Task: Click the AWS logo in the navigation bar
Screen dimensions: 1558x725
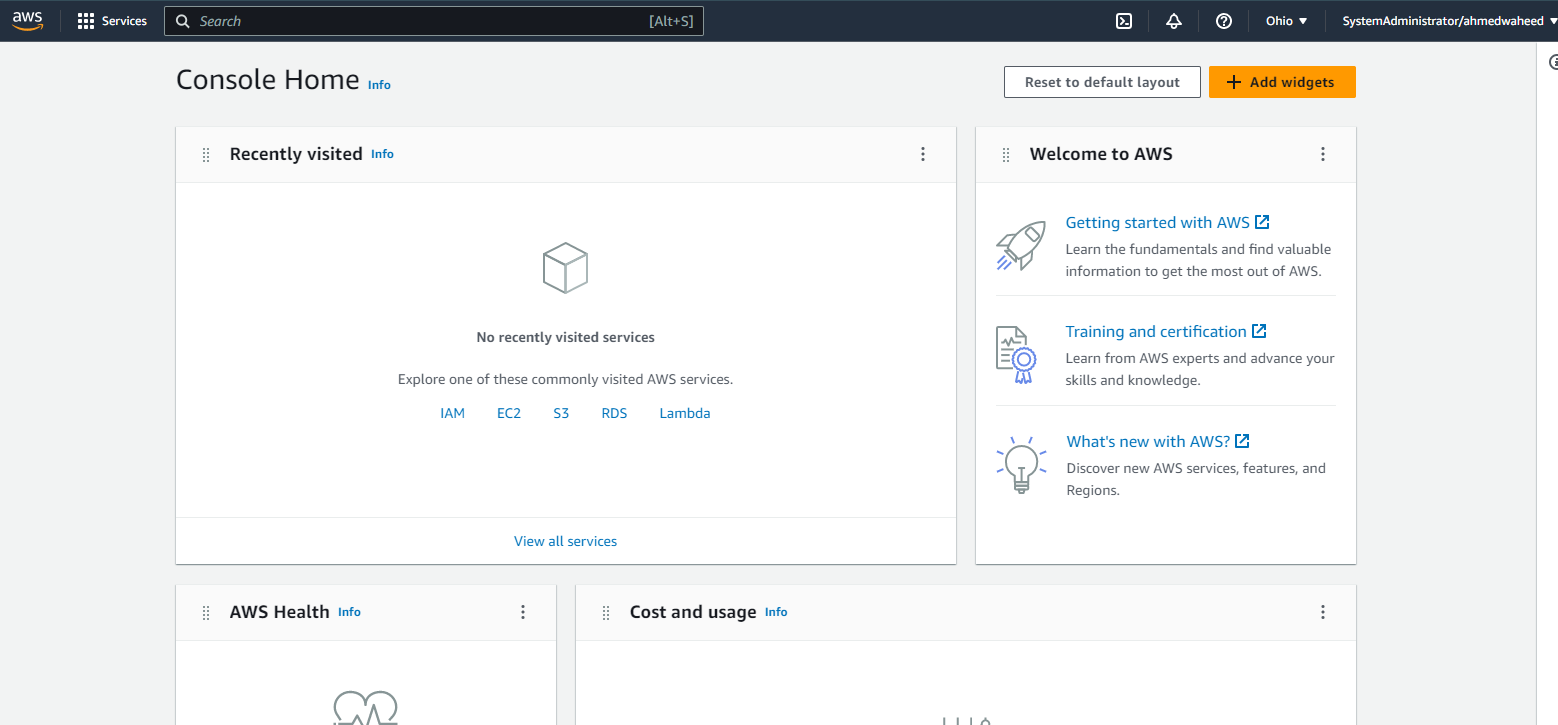Action: click(27, 20)
